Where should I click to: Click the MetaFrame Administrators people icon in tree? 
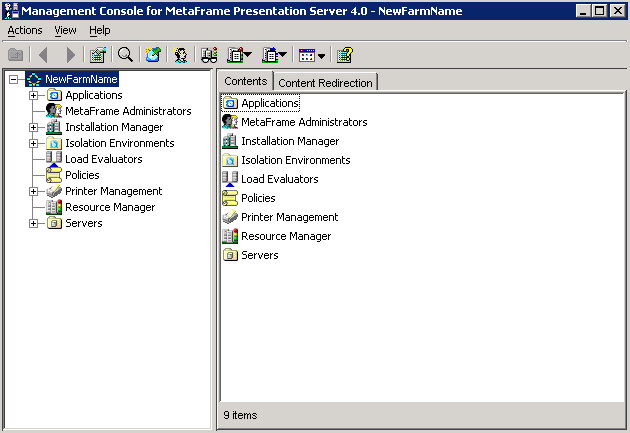pyautogui.click(x=54, y=111)
